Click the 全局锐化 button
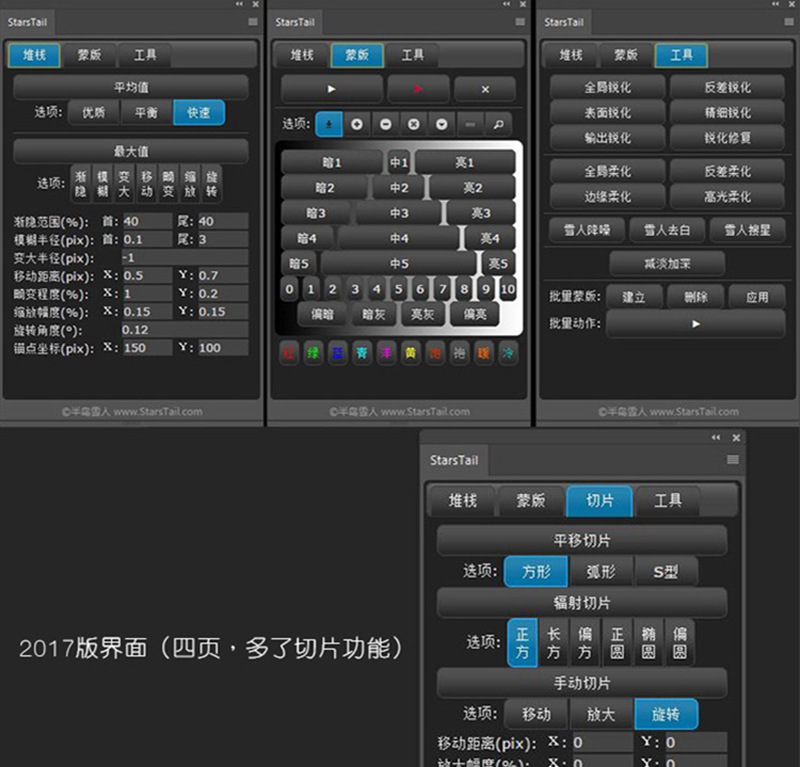800x767 pixels. [607, 87]
